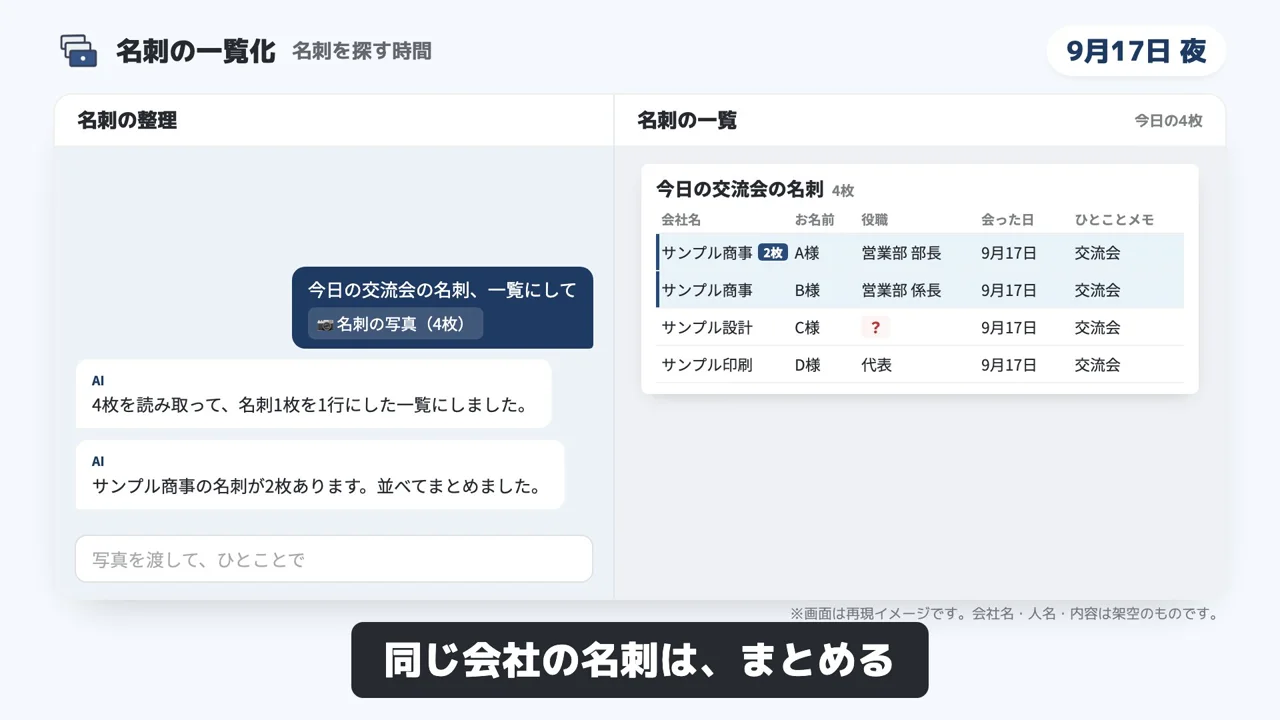Viewport: 1280px width, 720px height.
Task: Click 名刺を探す時間 subtitle text
Action: (362, 51)
